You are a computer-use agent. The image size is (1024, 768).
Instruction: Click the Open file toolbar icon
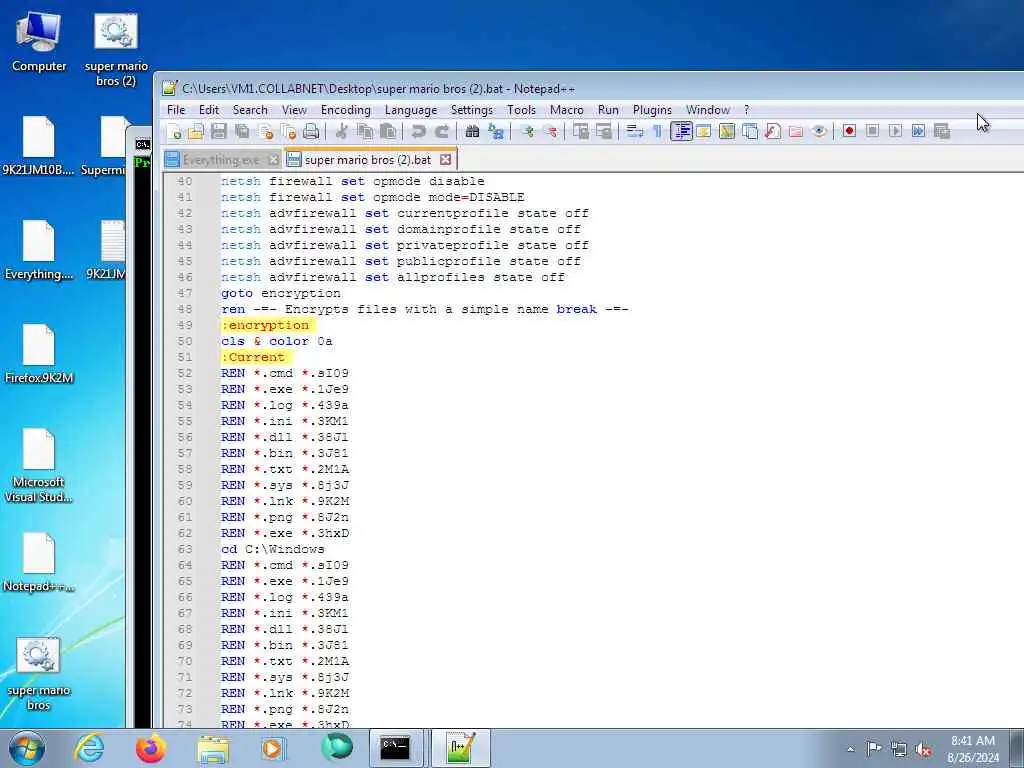click(x=196, y=131)
